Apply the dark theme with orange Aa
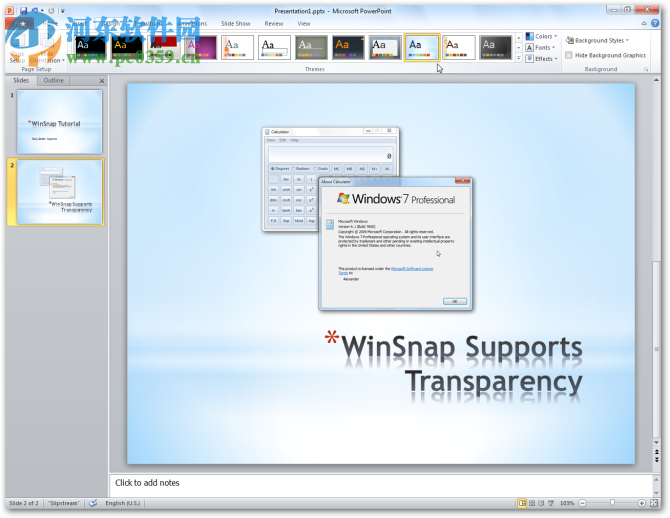The width and height of the screenshot is (670, 518). click(348, 47)
